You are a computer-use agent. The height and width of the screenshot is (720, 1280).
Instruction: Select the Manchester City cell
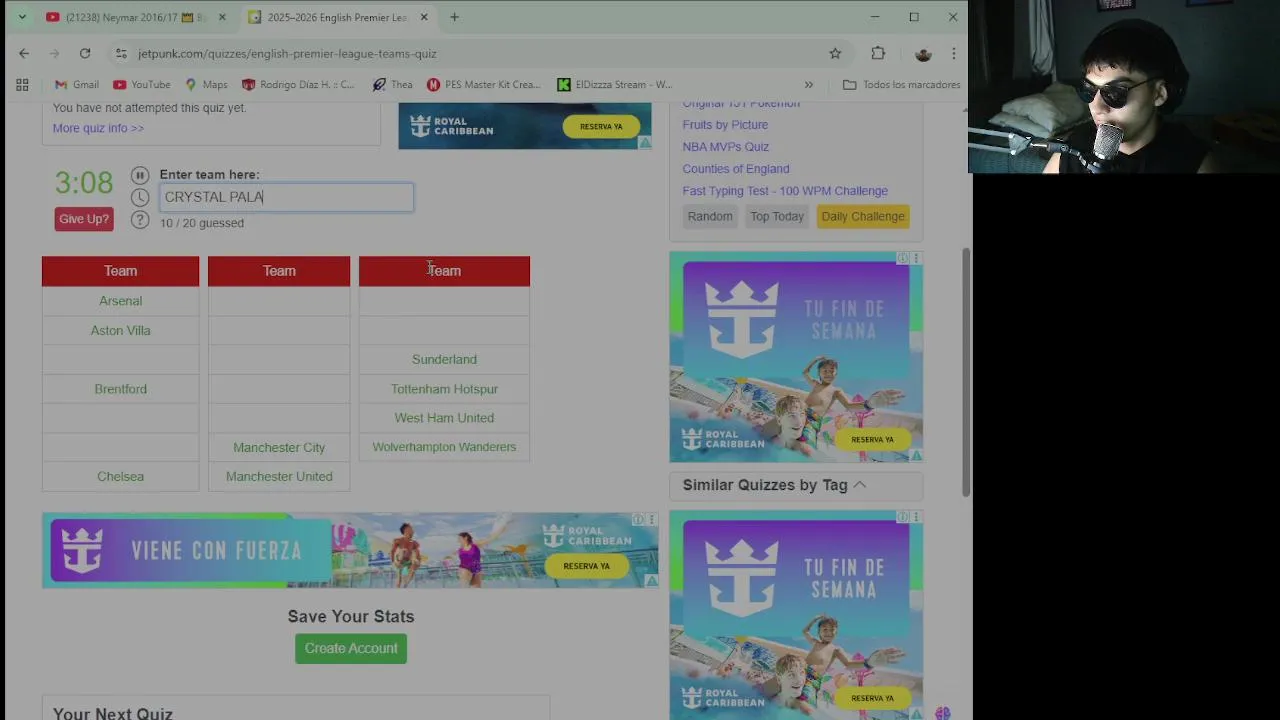coord(279,447)
